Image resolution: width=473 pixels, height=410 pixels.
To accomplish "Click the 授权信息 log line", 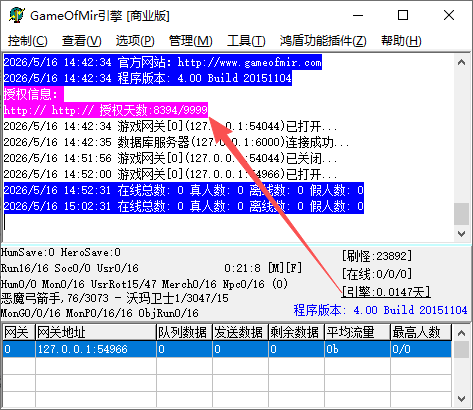I will pos(33,94).
